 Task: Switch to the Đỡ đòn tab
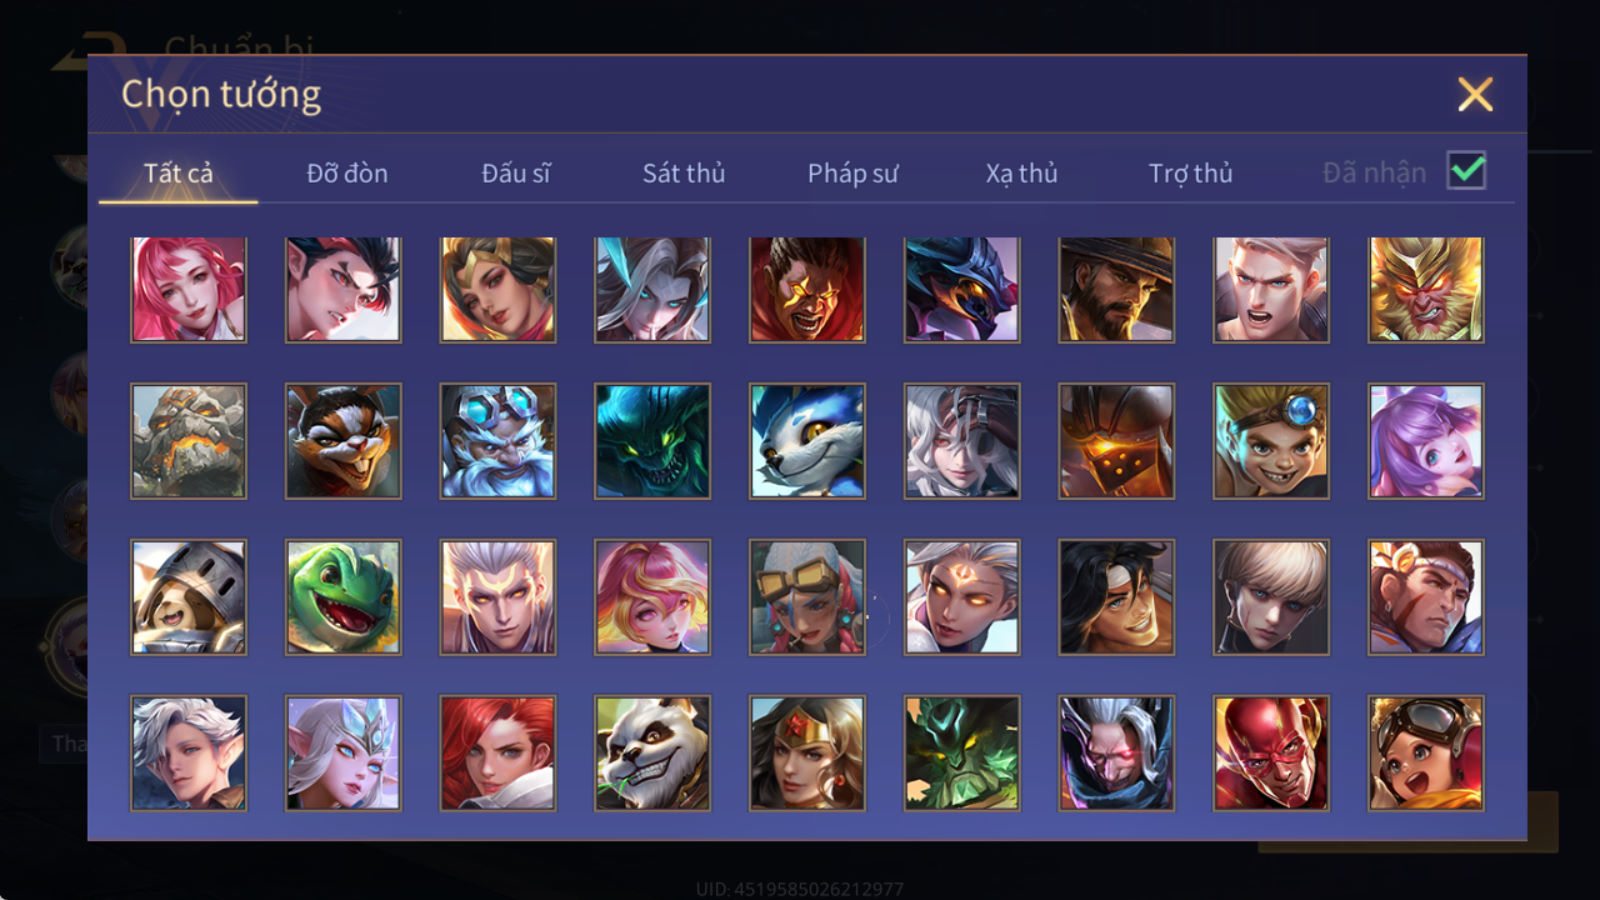point(347,173)
